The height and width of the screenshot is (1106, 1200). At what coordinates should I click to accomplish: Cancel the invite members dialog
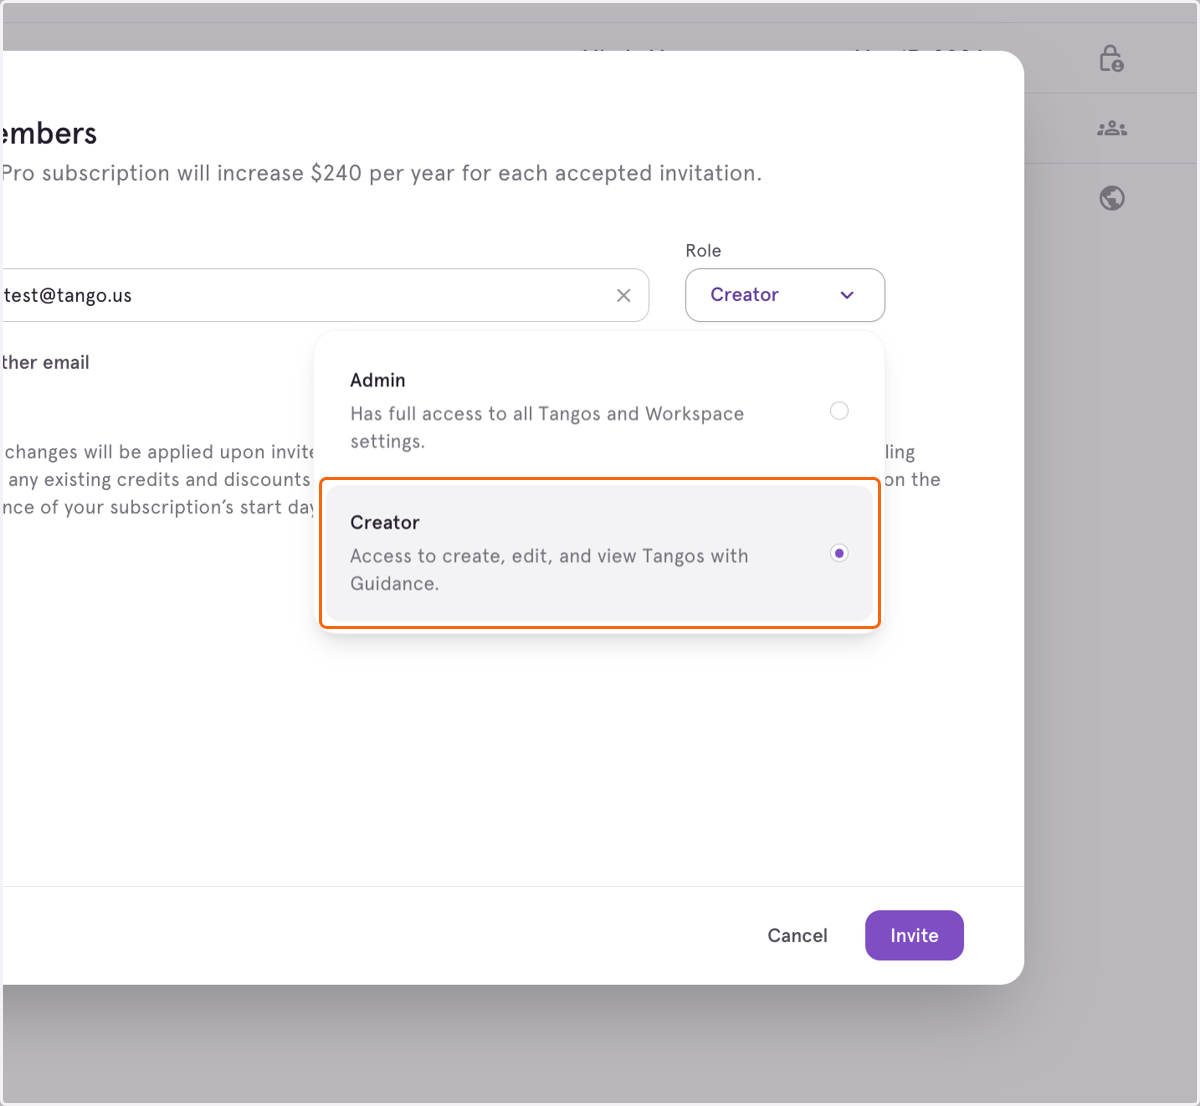(x=797, y=935)
